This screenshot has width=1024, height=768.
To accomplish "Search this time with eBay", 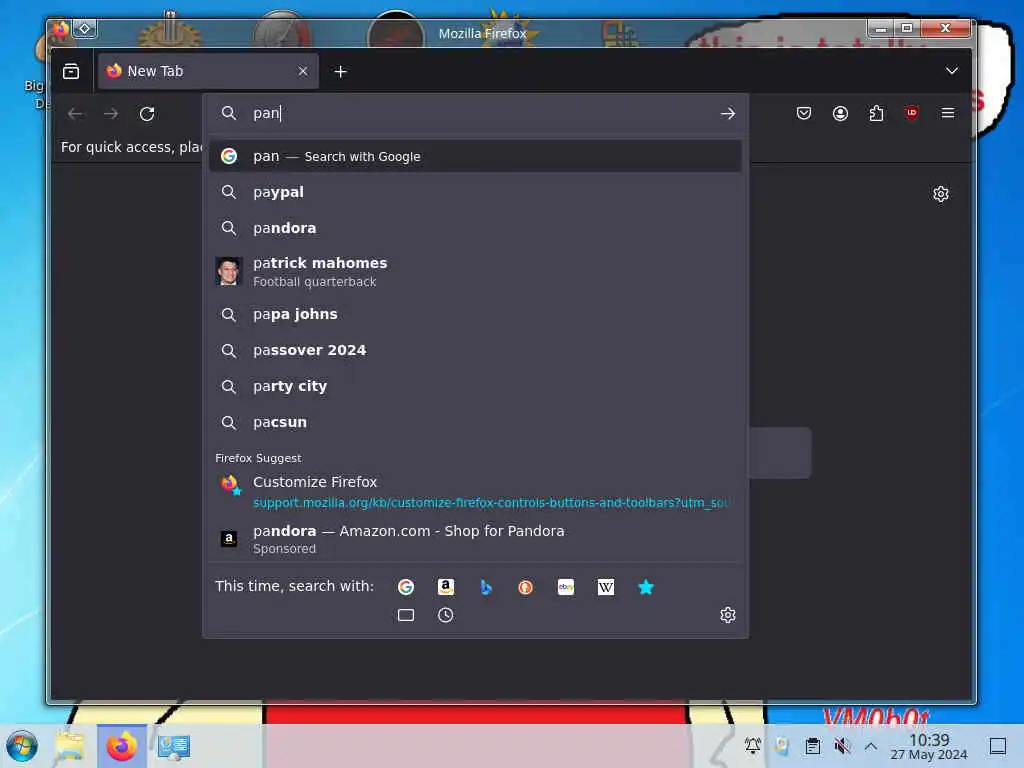I will tap(566, 587).
